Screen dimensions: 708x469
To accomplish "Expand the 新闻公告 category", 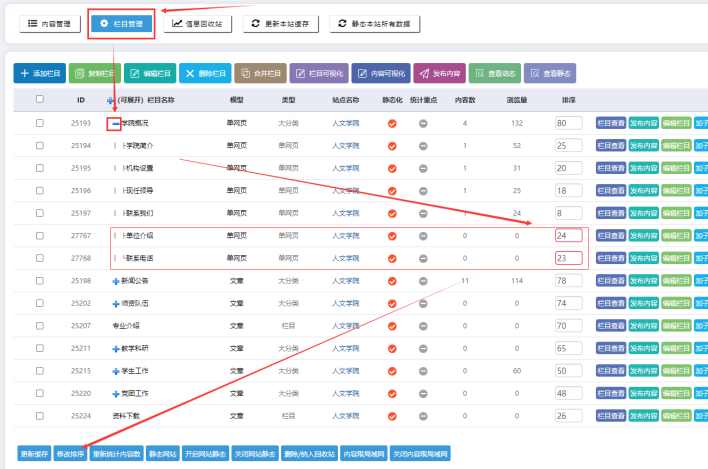I will pos(116,281).
